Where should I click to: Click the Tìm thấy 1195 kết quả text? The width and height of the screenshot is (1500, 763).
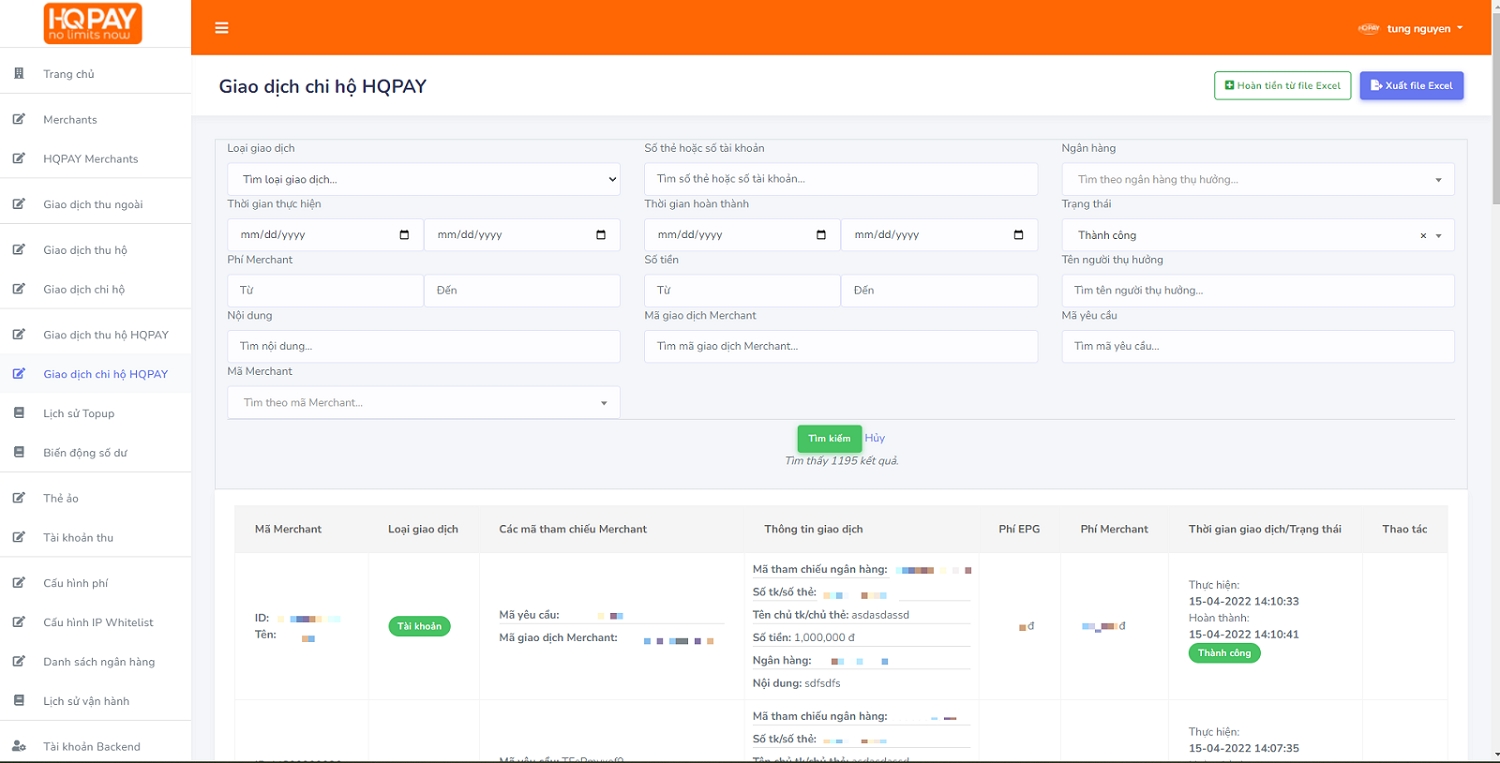(x=842, y=461)
